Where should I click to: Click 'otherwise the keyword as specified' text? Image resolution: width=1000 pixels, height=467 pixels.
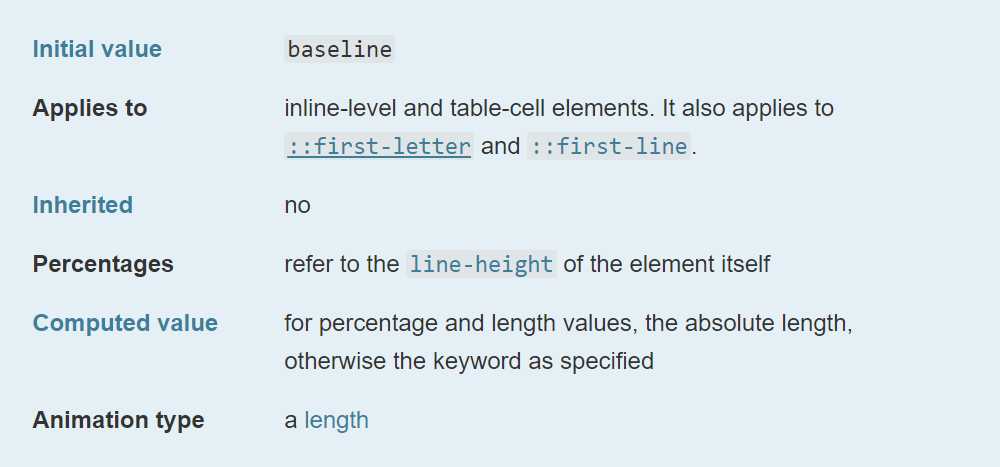[468, 361]
